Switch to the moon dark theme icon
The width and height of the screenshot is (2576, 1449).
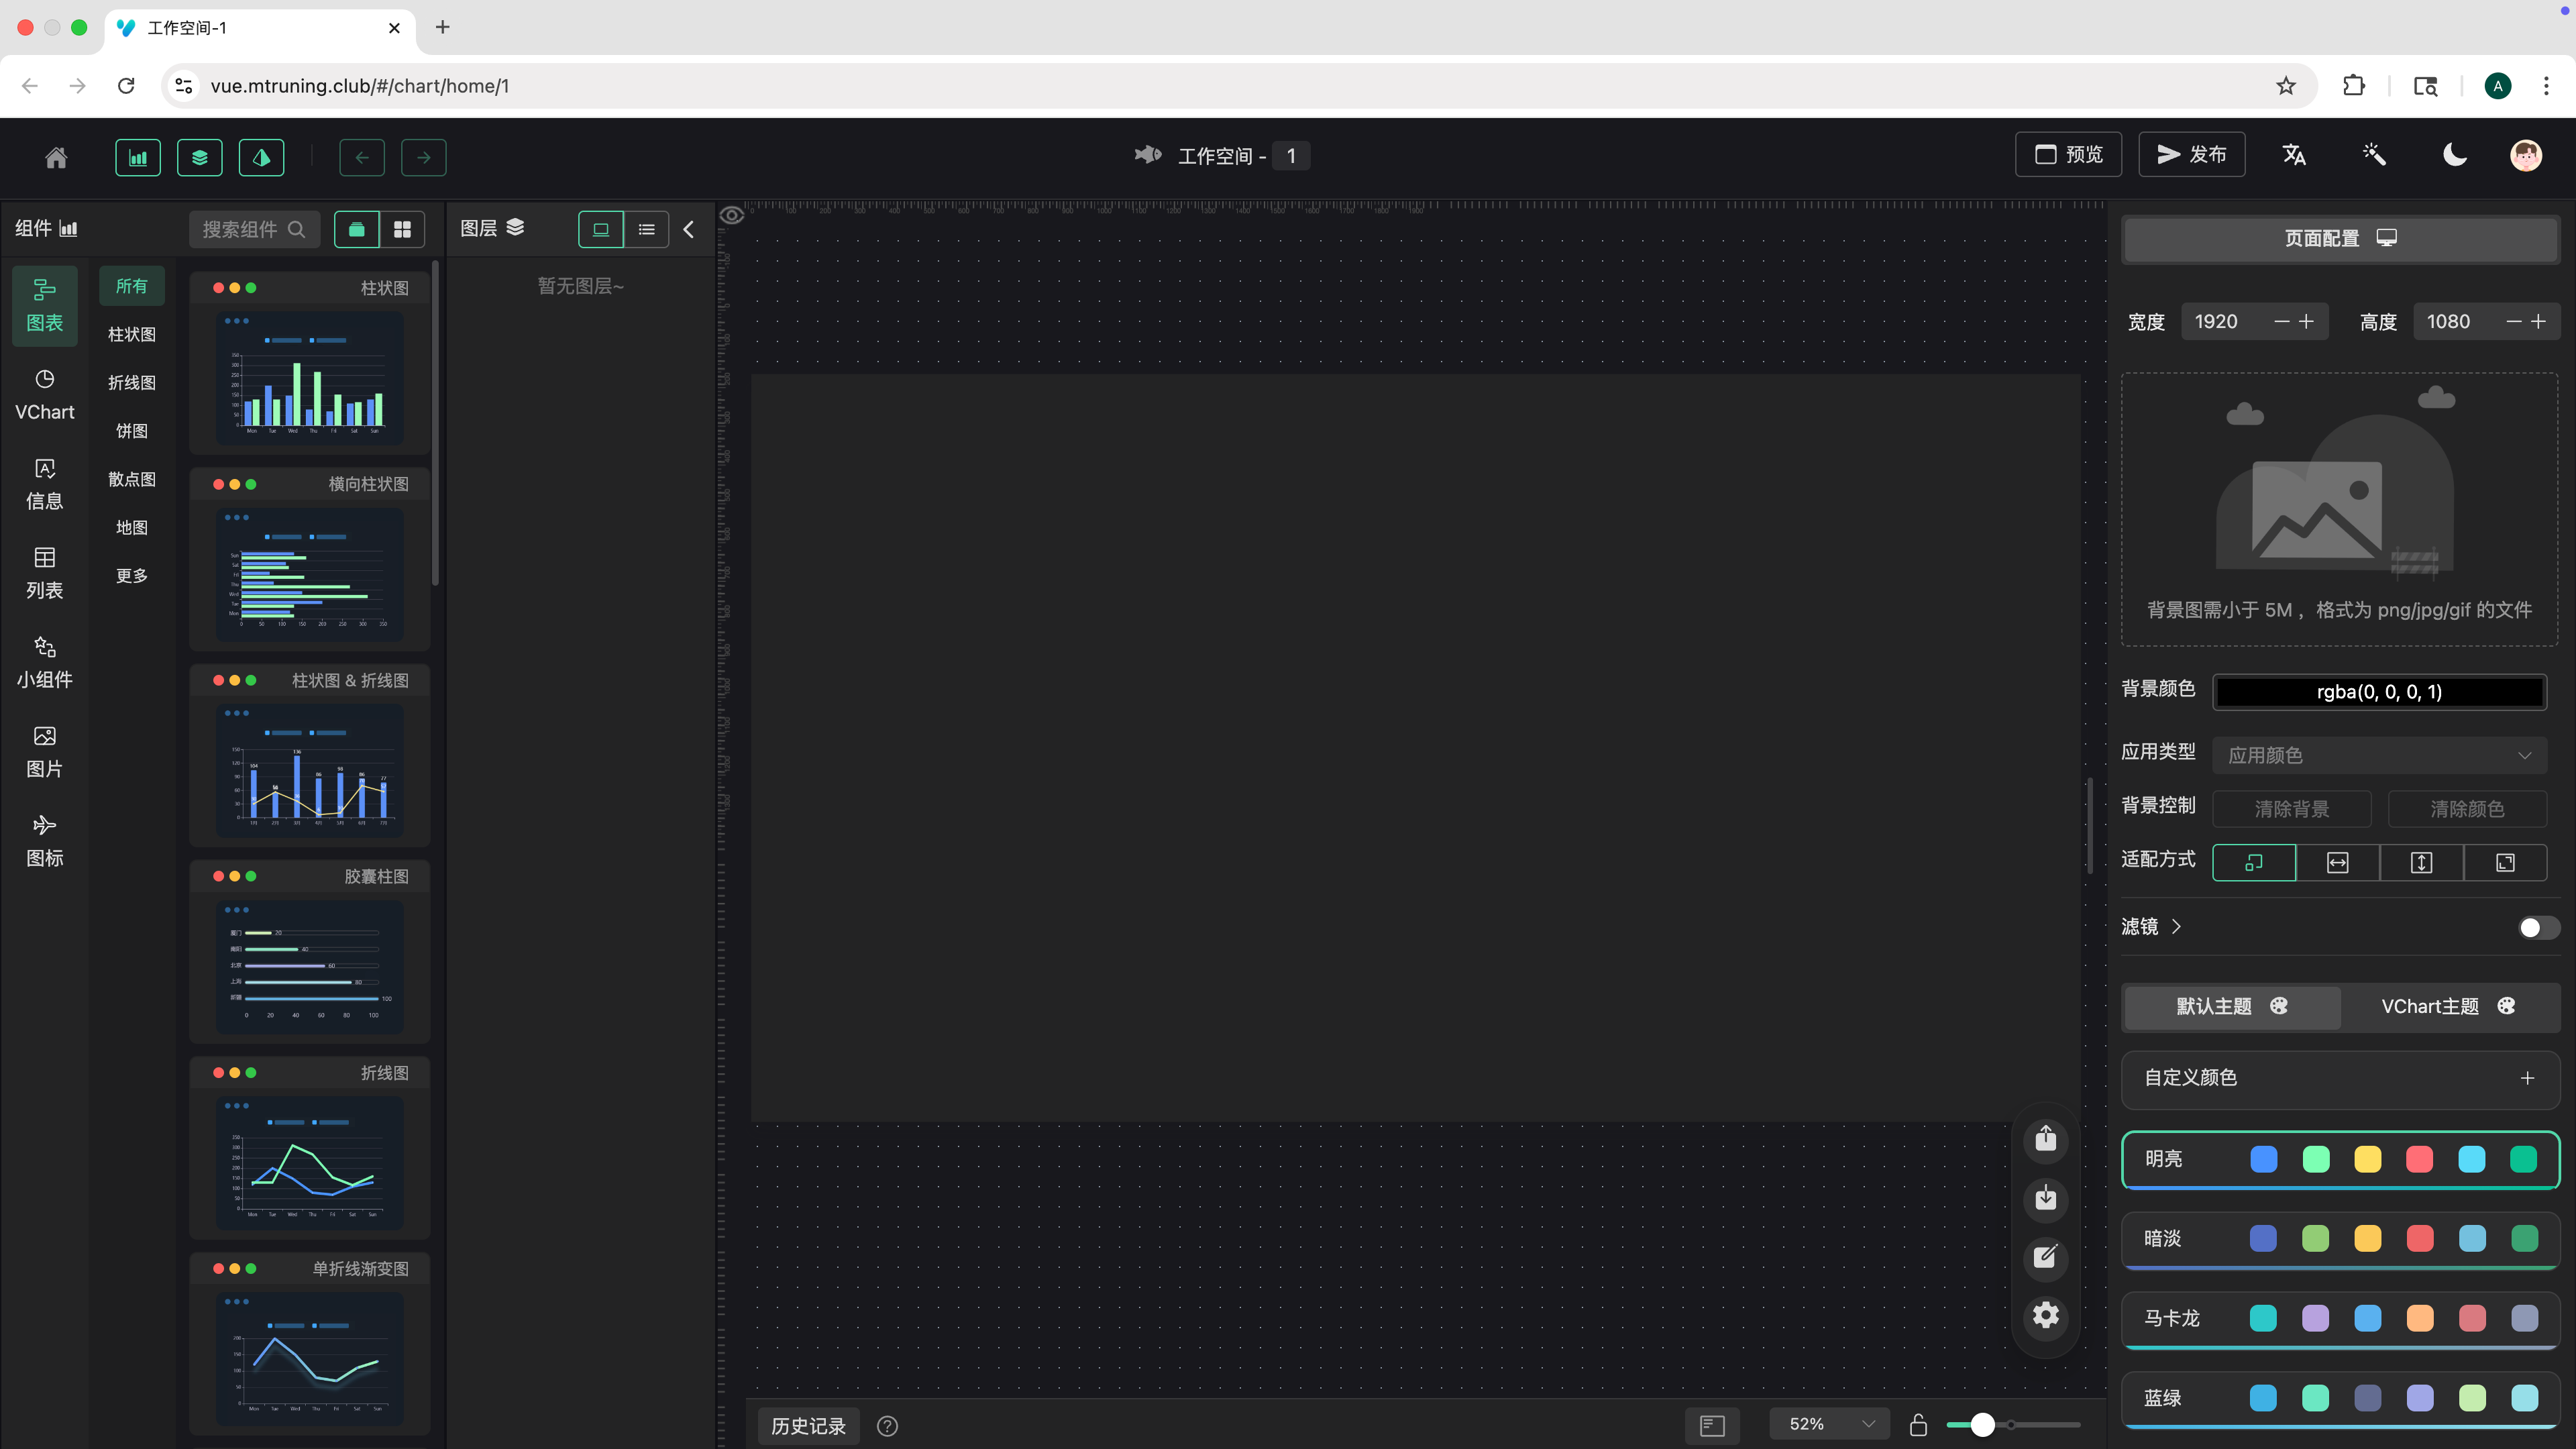[2455, 155]
